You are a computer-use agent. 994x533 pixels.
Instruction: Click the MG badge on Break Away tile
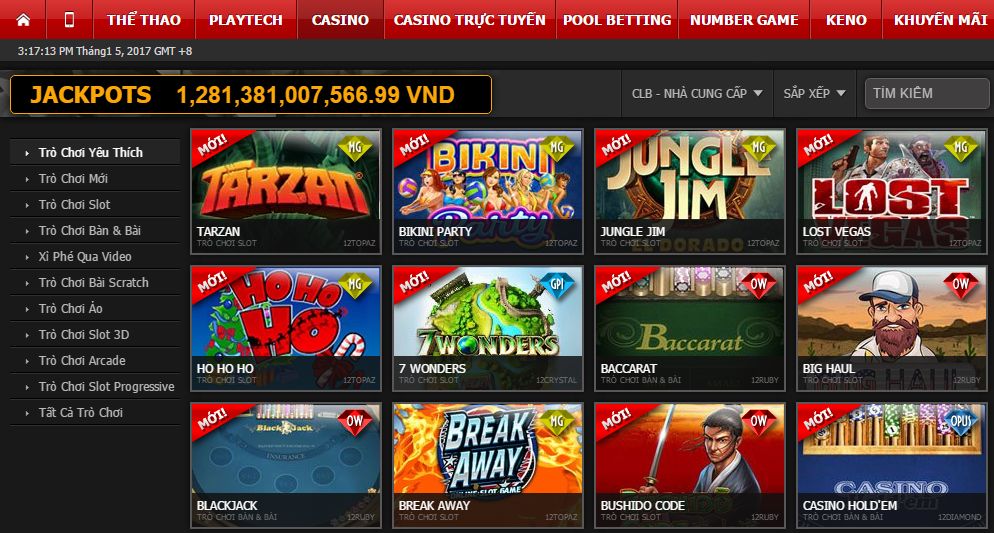point(557,421)
